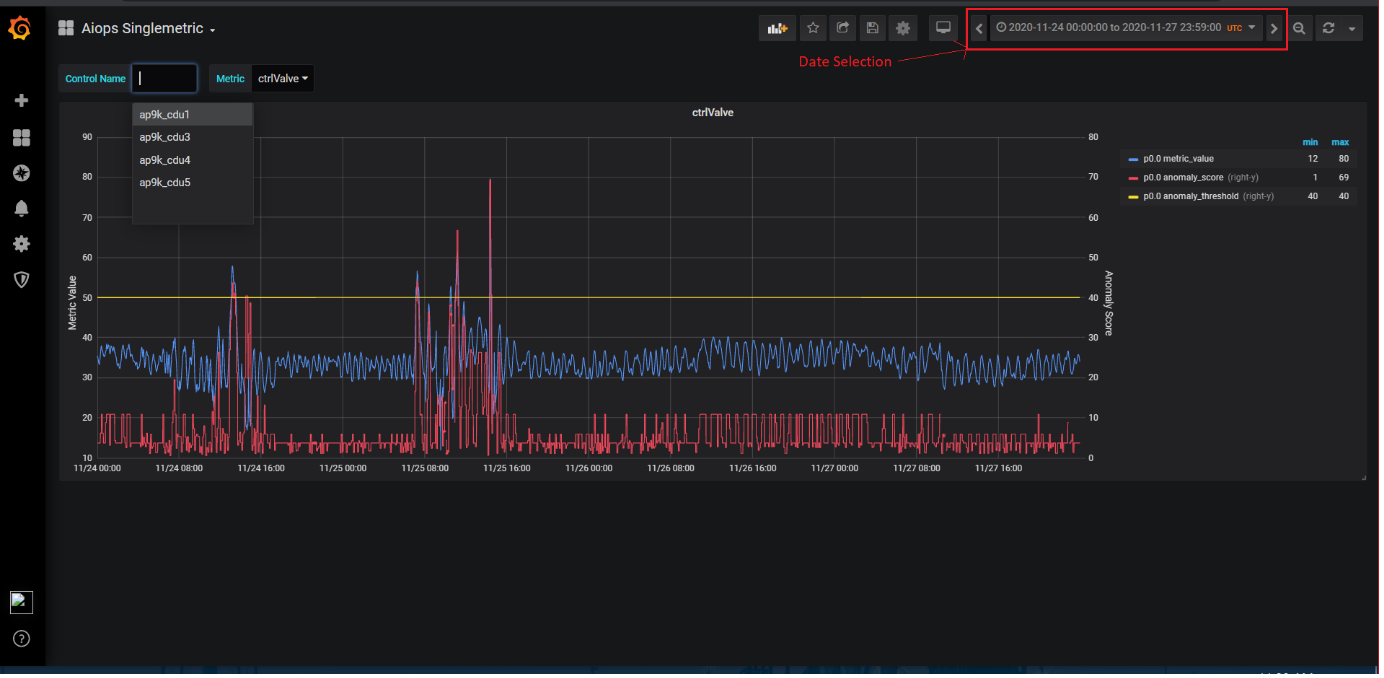Choose ap9k_cdu4 option
Screen dimensions: 1384x678
192,160
